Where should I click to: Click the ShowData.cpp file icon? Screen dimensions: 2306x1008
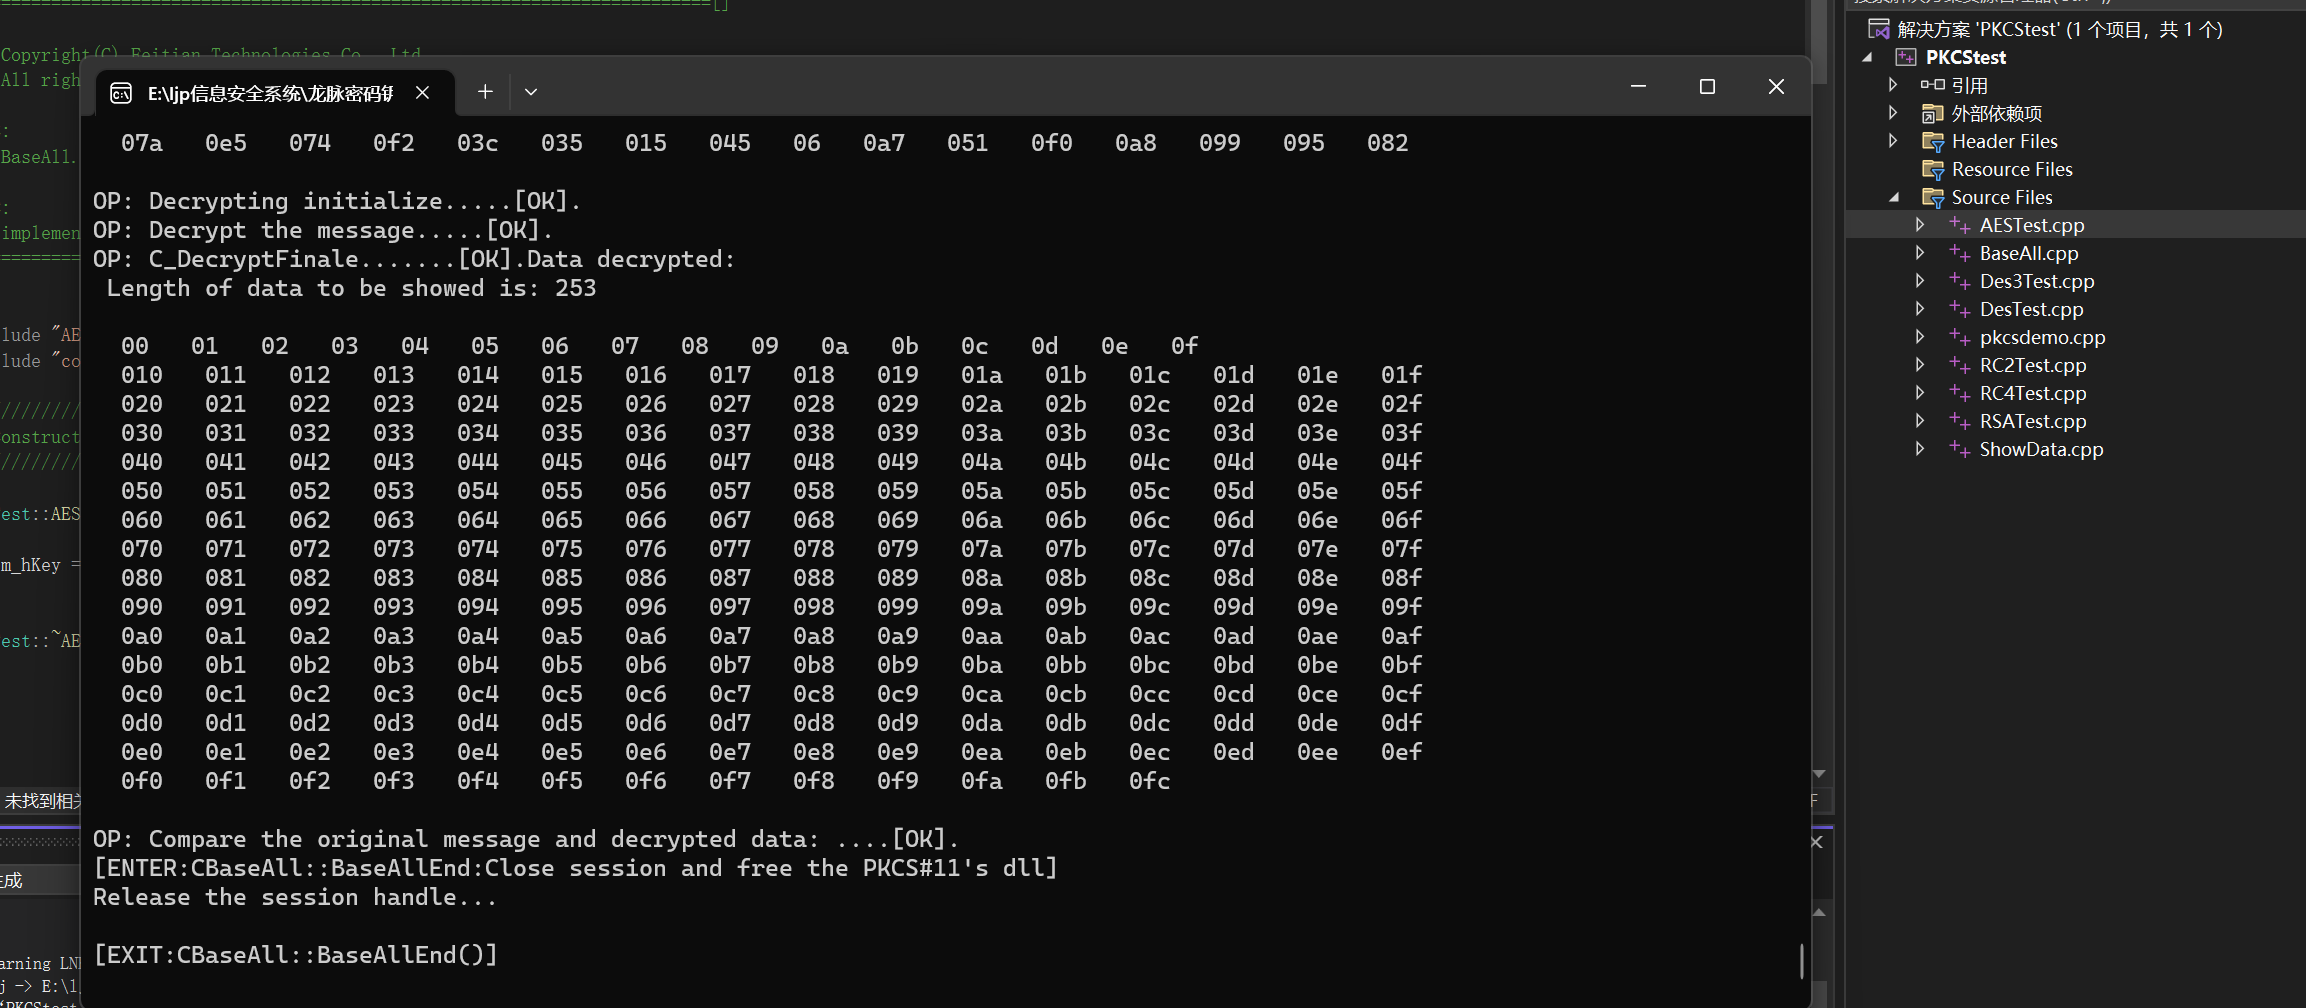point(1960,449)
